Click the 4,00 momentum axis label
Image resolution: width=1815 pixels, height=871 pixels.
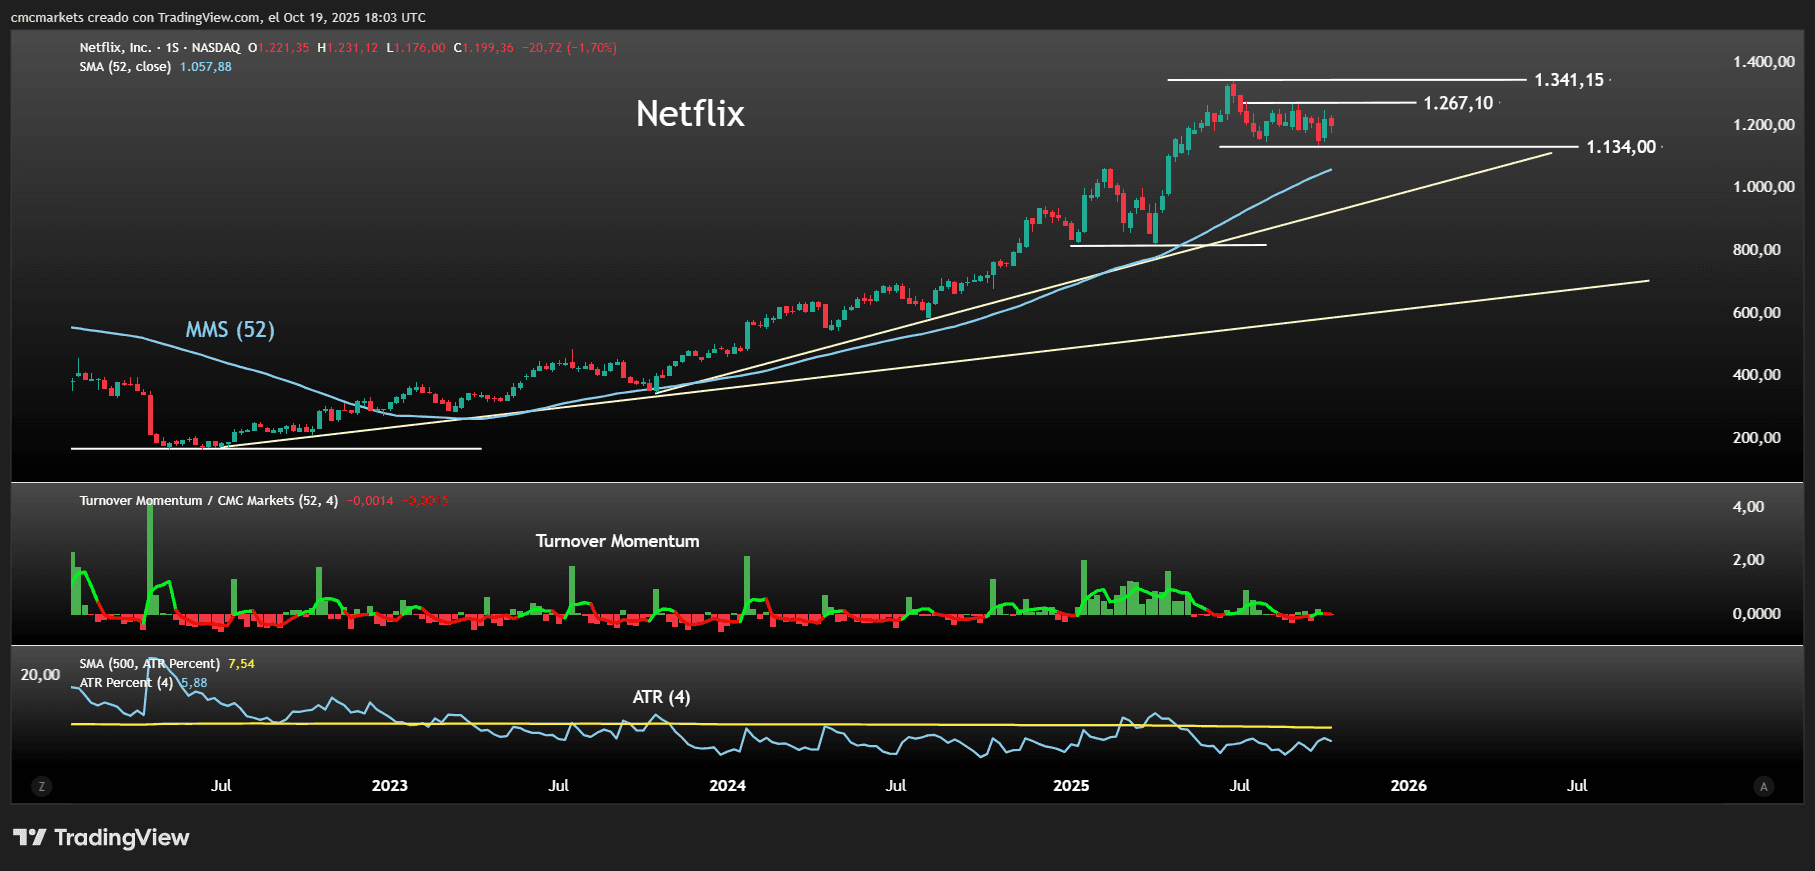click(1749, 507)
